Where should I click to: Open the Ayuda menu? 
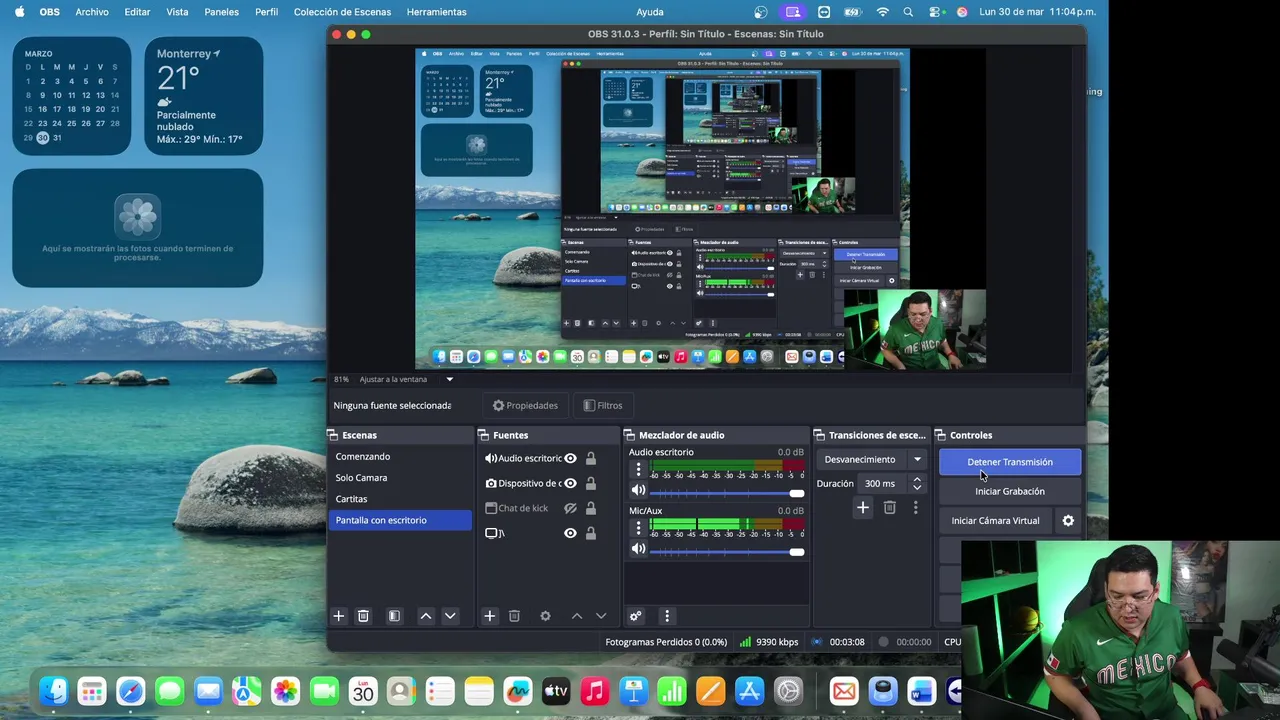tap(650, 12)
